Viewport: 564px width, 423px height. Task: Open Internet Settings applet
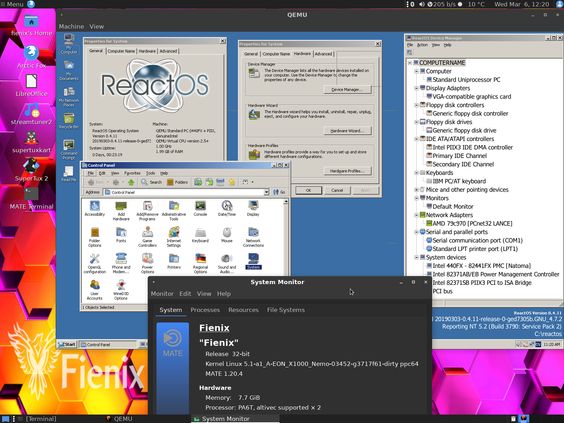click(x=174, y=237)
